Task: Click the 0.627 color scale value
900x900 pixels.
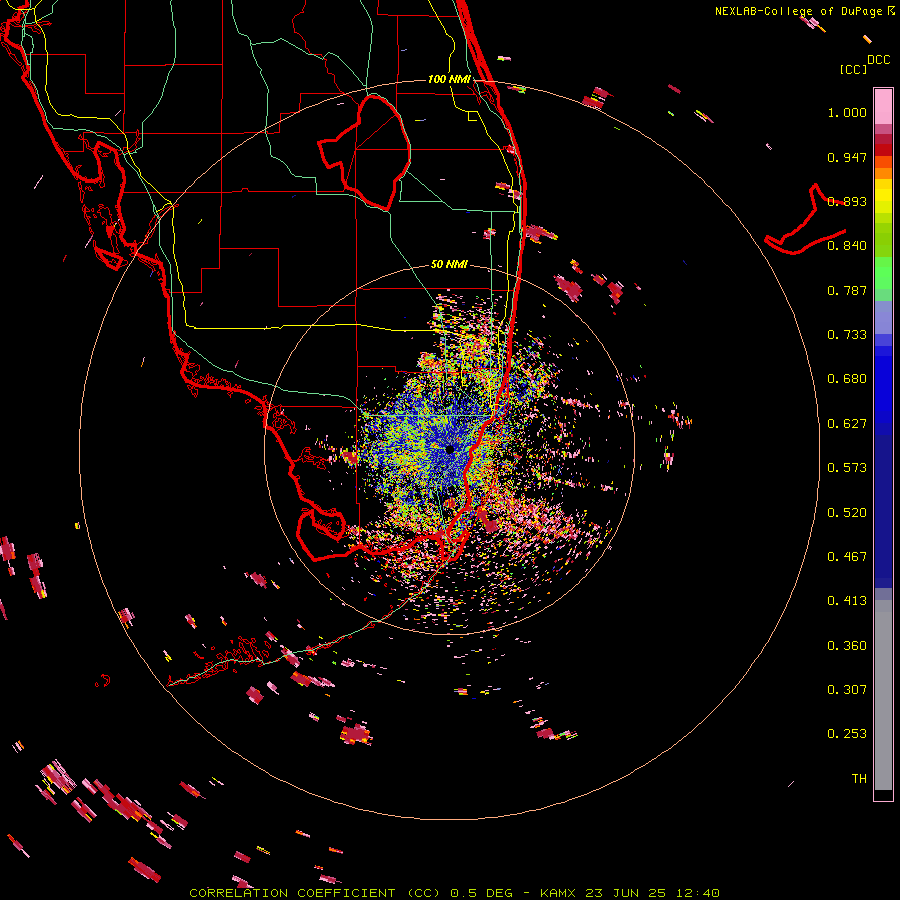Action: (x=847, y=424)
